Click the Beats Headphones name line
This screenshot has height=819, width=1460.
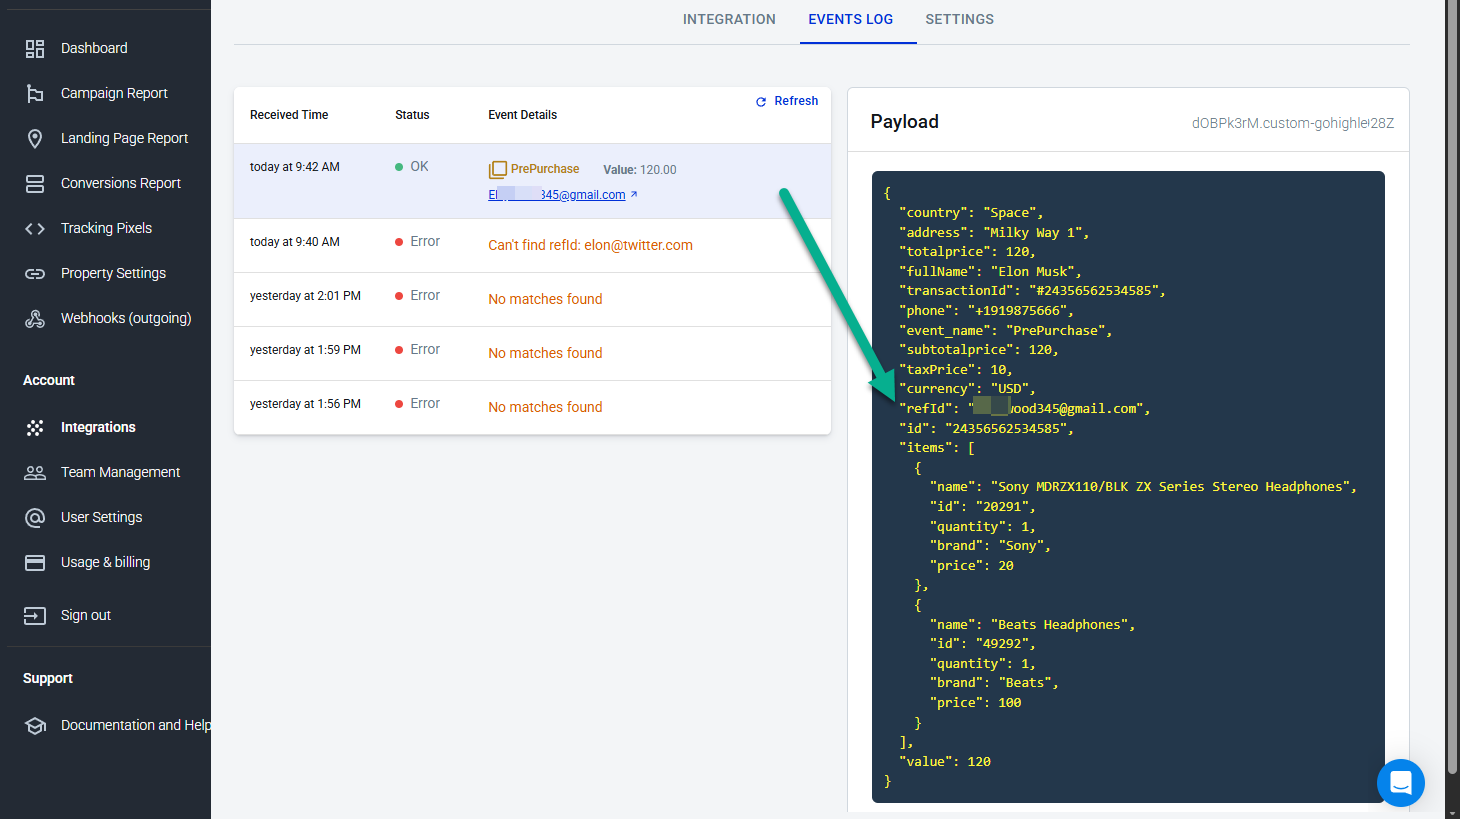click(1033, 625)
